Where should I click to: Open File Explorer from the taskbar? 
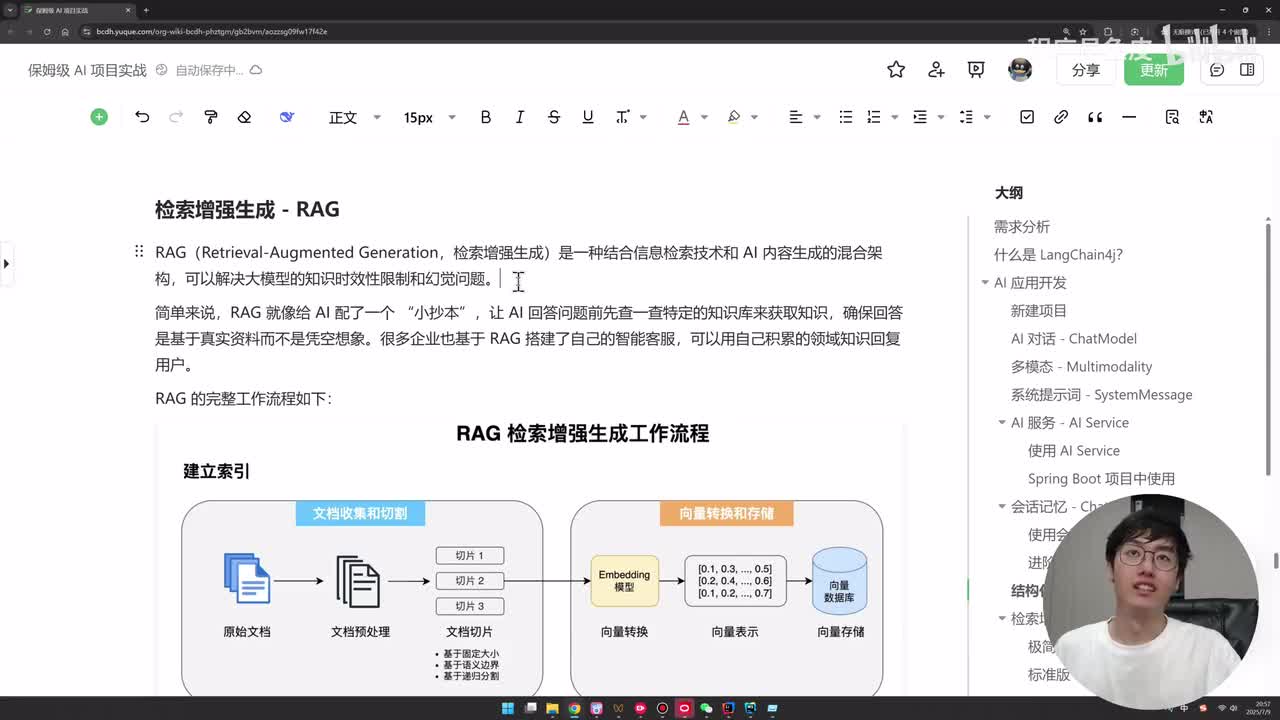coord(552,708)
